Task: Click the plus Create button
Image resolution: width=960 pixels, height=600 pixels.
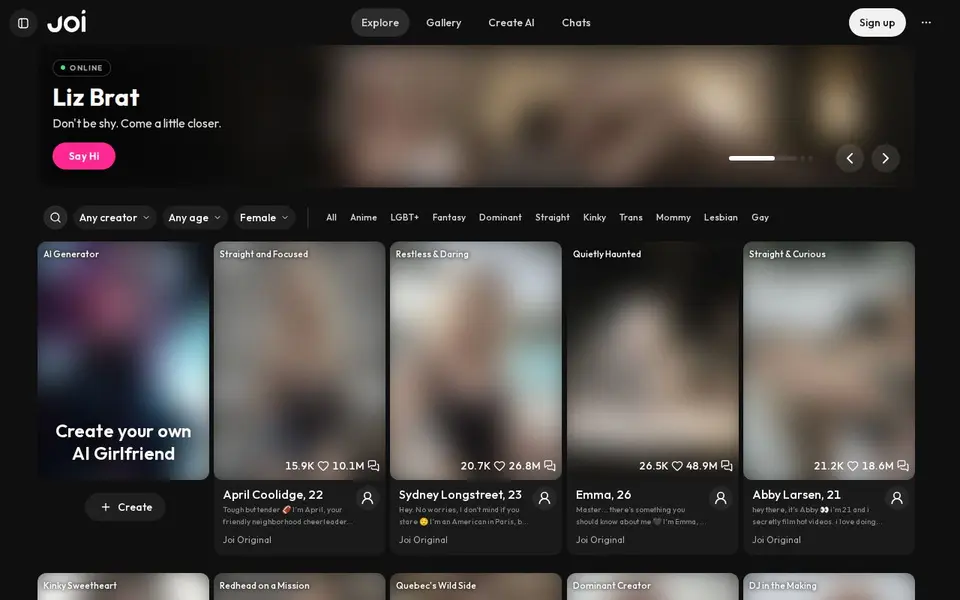Action: pyautogui.click(x=126, y=507)
